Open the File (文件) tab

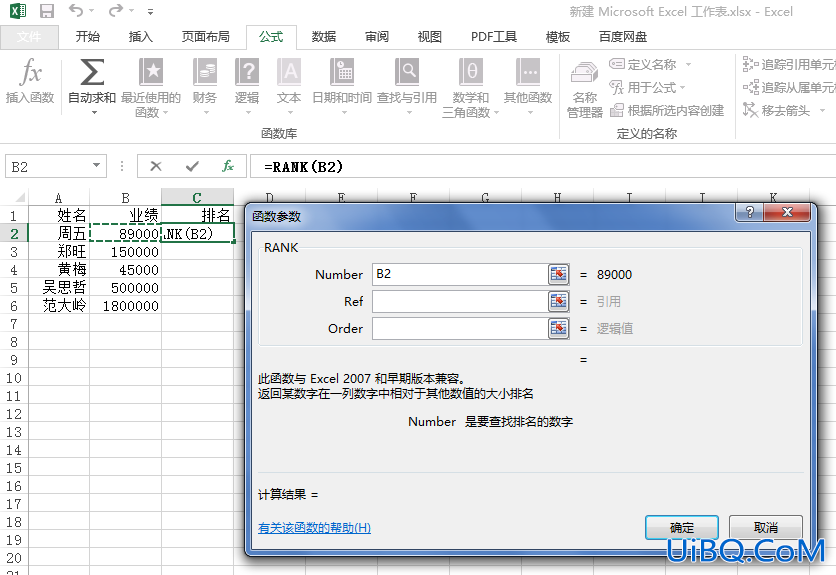click(29, 37)
